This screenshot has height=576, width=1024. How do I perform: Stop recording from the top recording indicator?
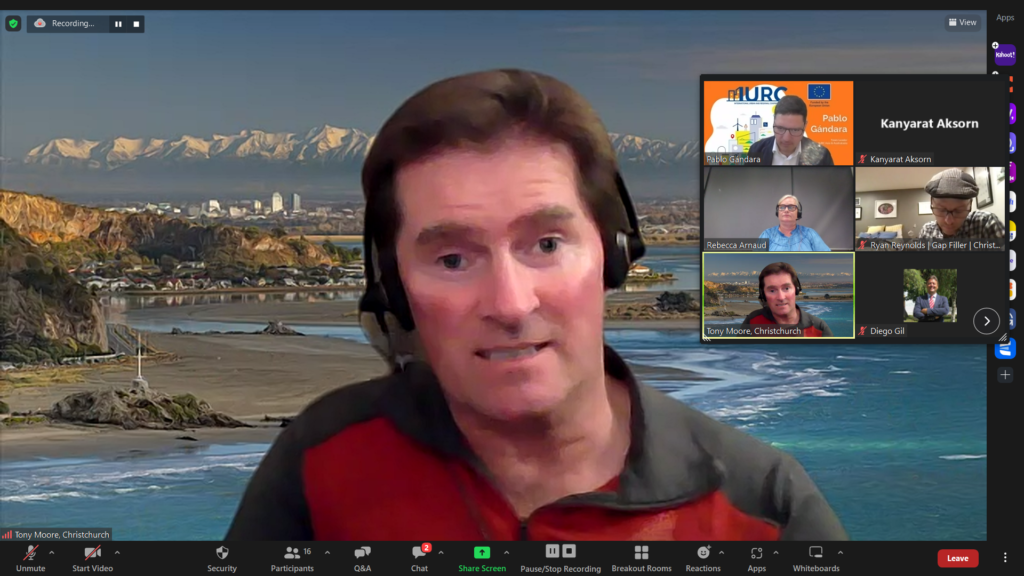pyautogui.click(x=136, y=23)
